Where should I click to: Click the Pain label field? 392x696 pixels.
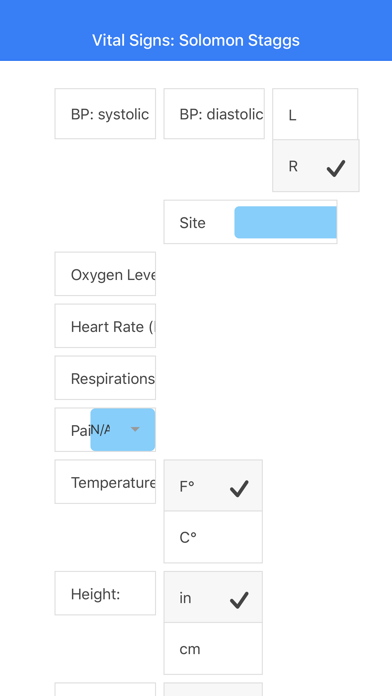(73, 430)
